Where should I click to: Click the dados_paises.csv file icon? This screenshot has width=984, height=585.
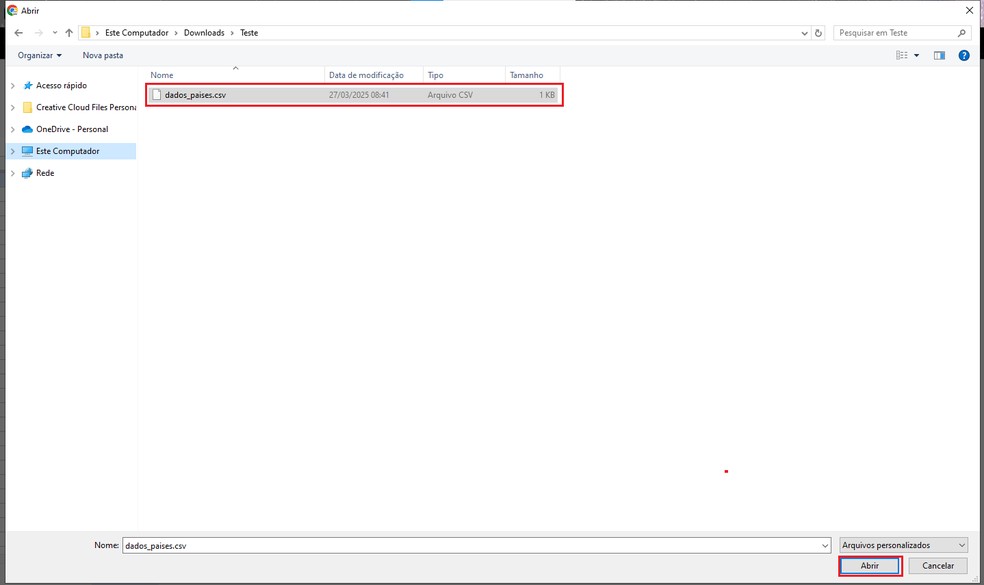point(156,95)
